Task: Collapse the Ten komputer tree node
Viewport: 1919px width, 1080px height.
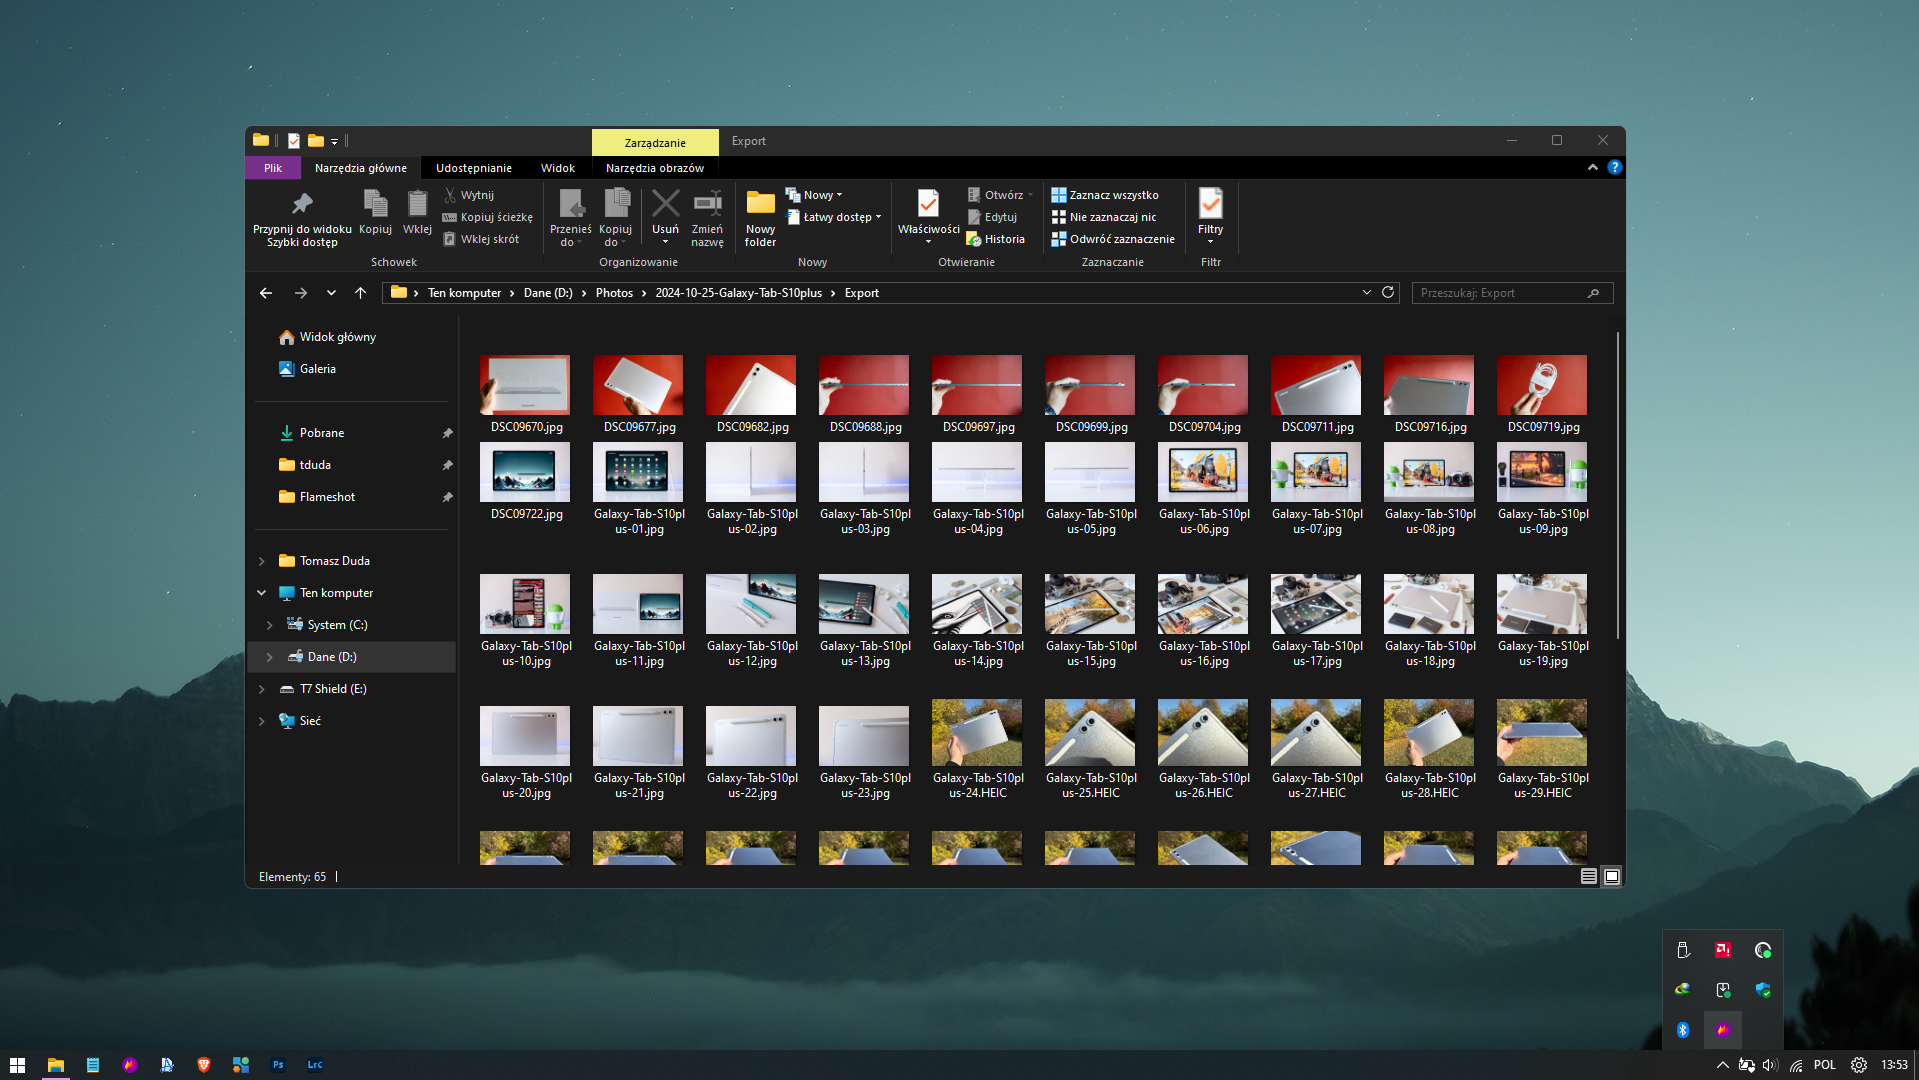Action: point(262,593)
